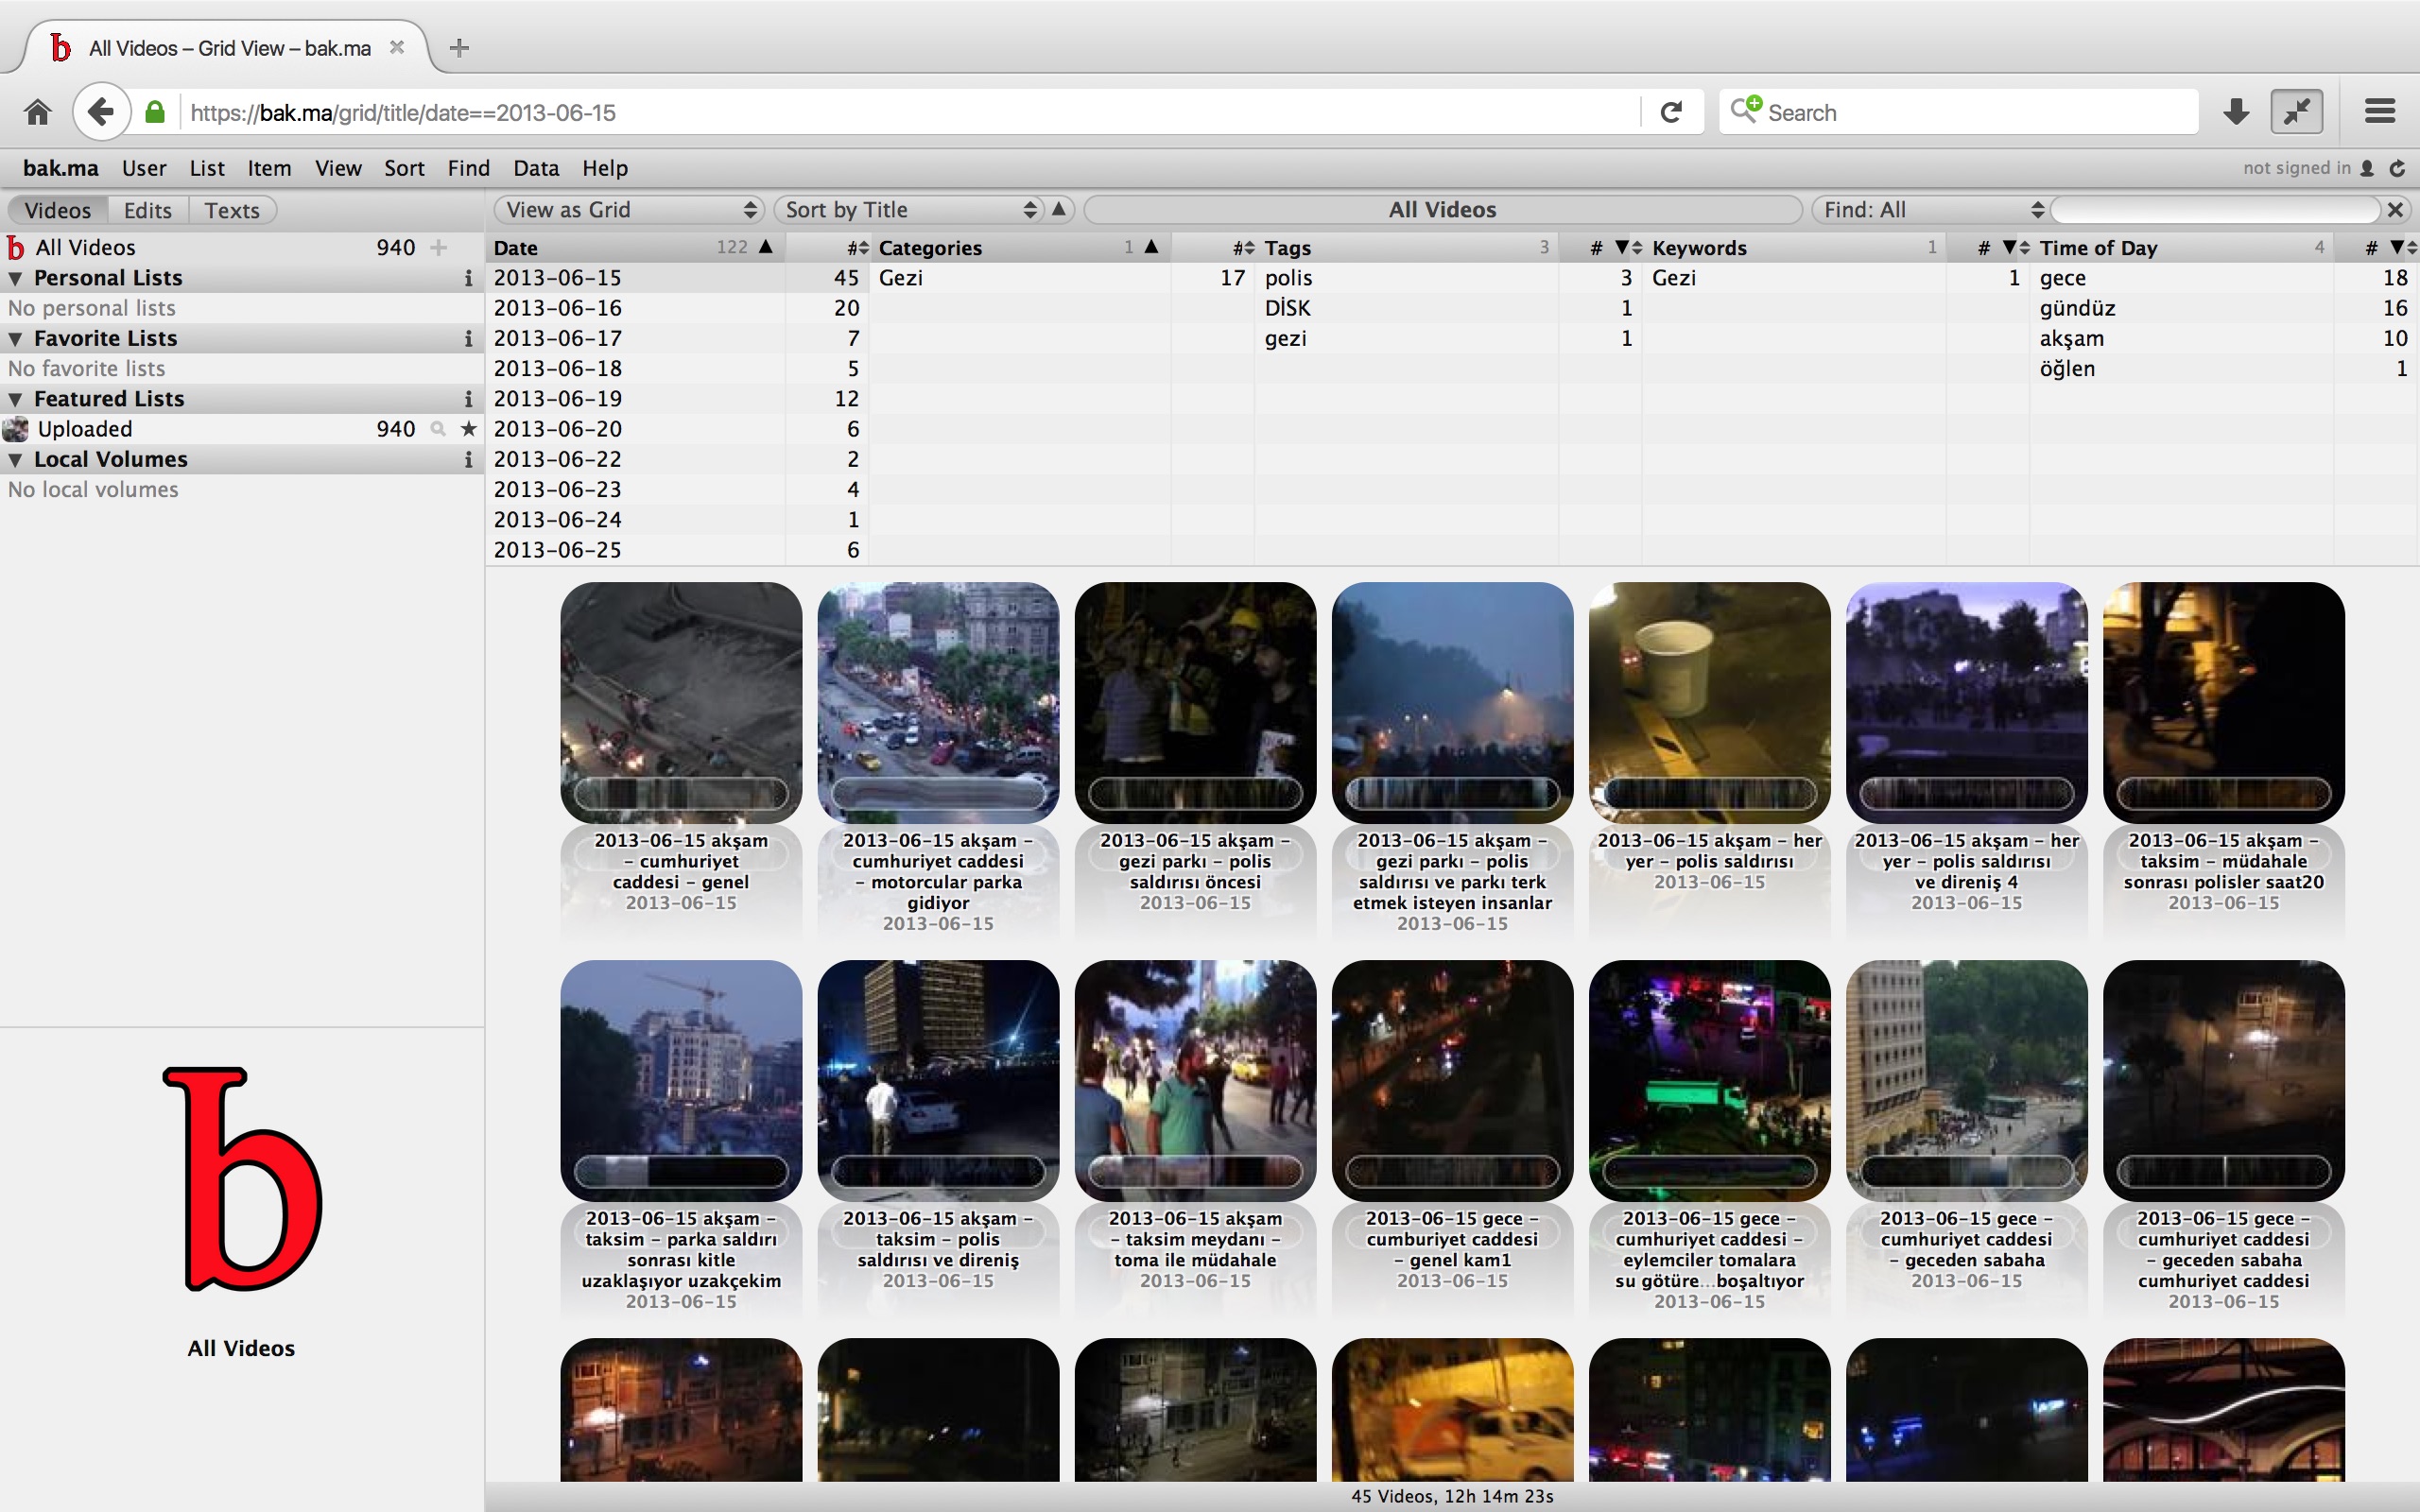Open the browser downloads arrow
The width and height of the screenshot is (2420, 1512).
[2236, 112]
